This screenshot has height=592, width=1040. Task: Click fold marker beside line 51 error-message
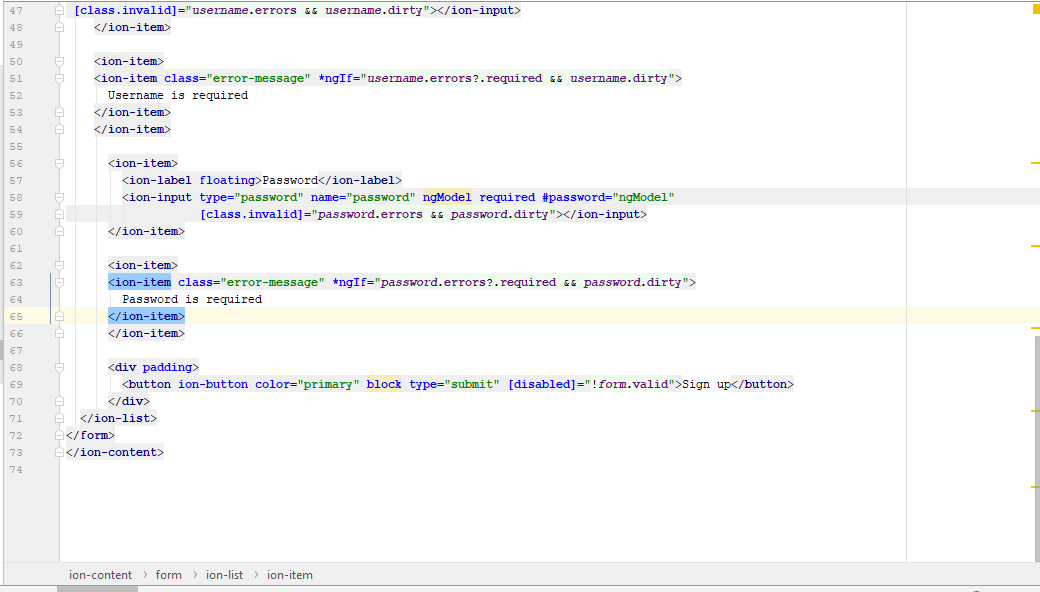[x=60, y=78]
